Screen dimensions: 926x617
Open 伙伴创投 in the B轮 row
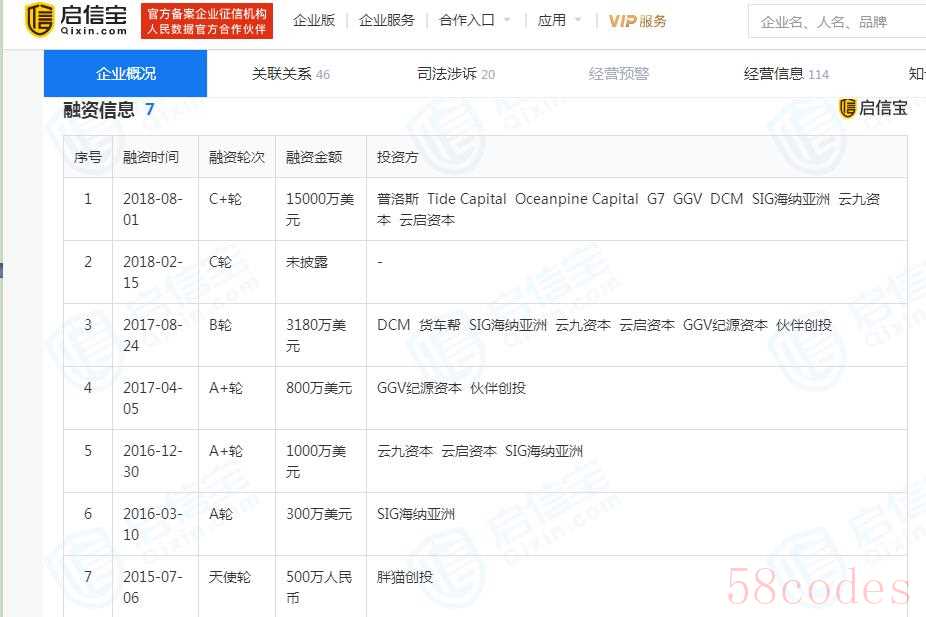(x=804, y=325)
